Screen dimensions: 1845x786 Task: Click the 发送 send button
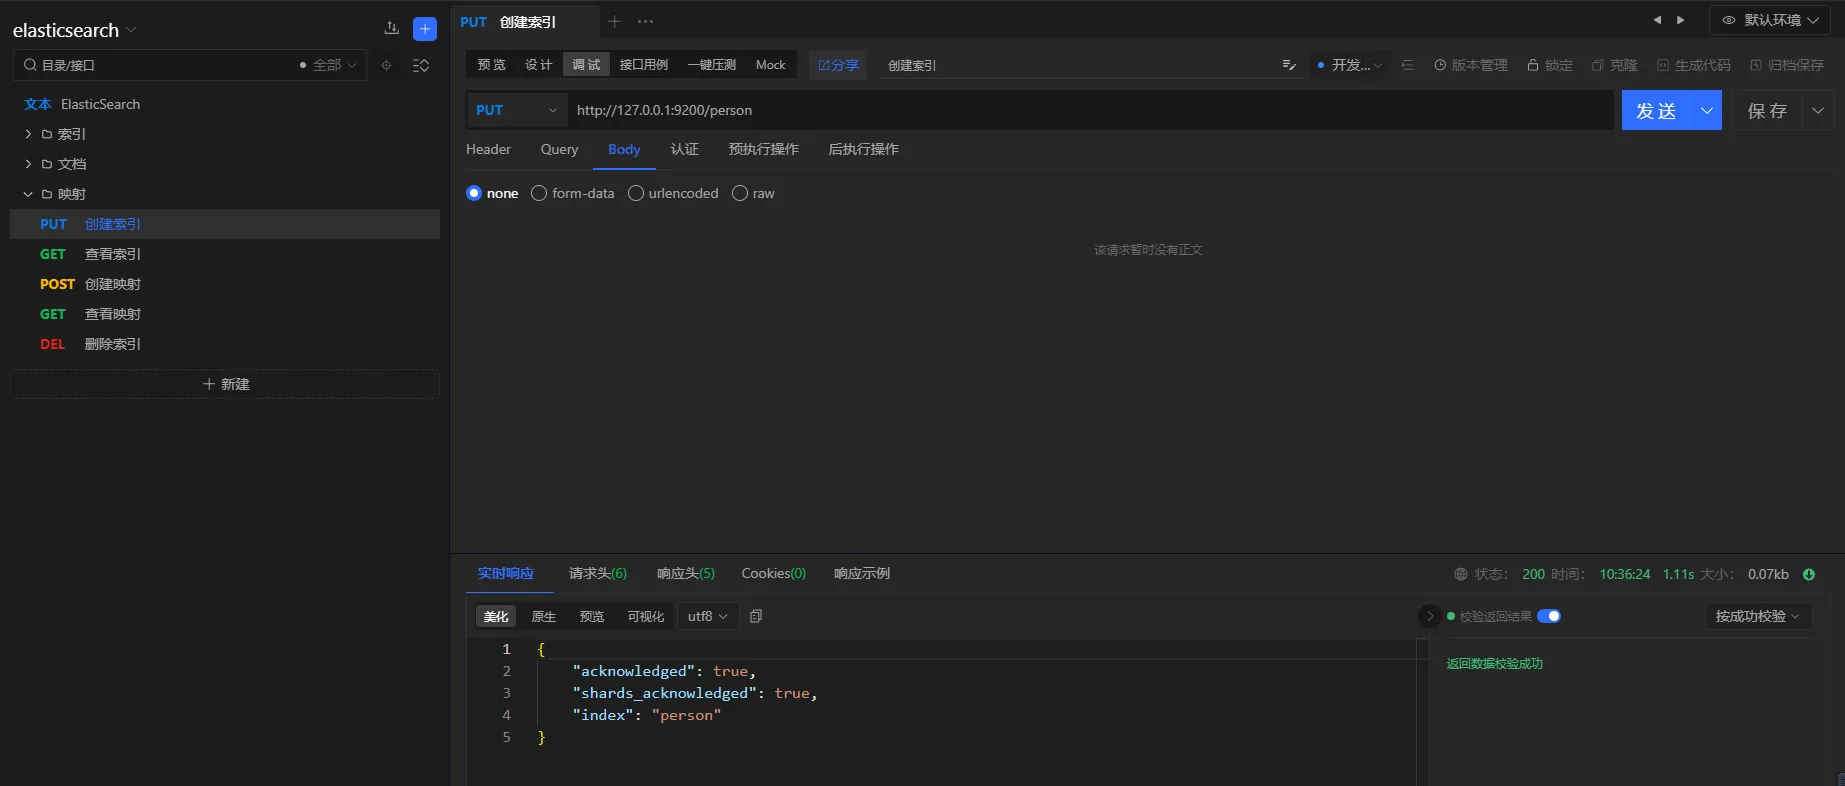[1655, 110]
